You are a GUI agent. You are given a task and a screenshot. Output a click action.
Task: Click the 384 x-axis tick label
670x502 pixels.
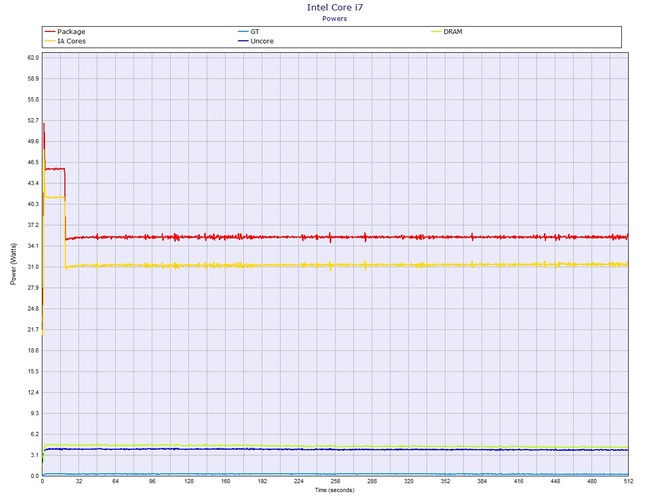(482, 481)
